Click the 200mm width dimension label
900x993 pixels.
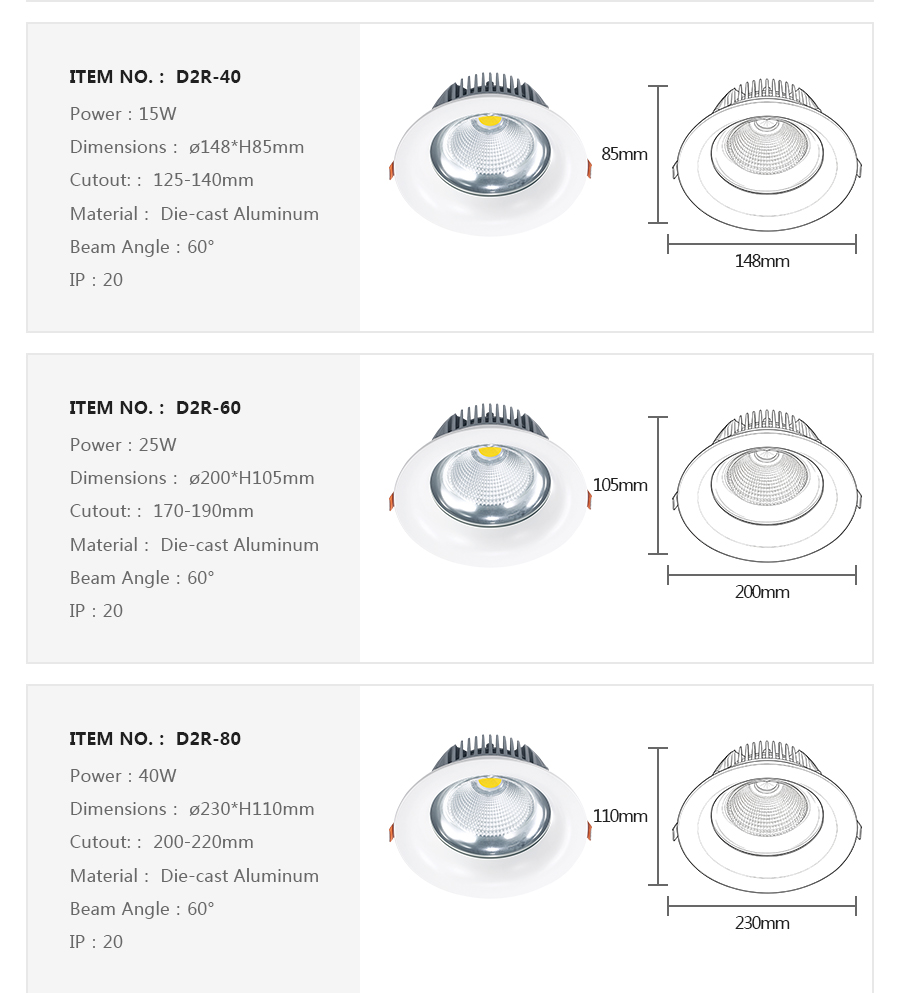tap(762, 592)
